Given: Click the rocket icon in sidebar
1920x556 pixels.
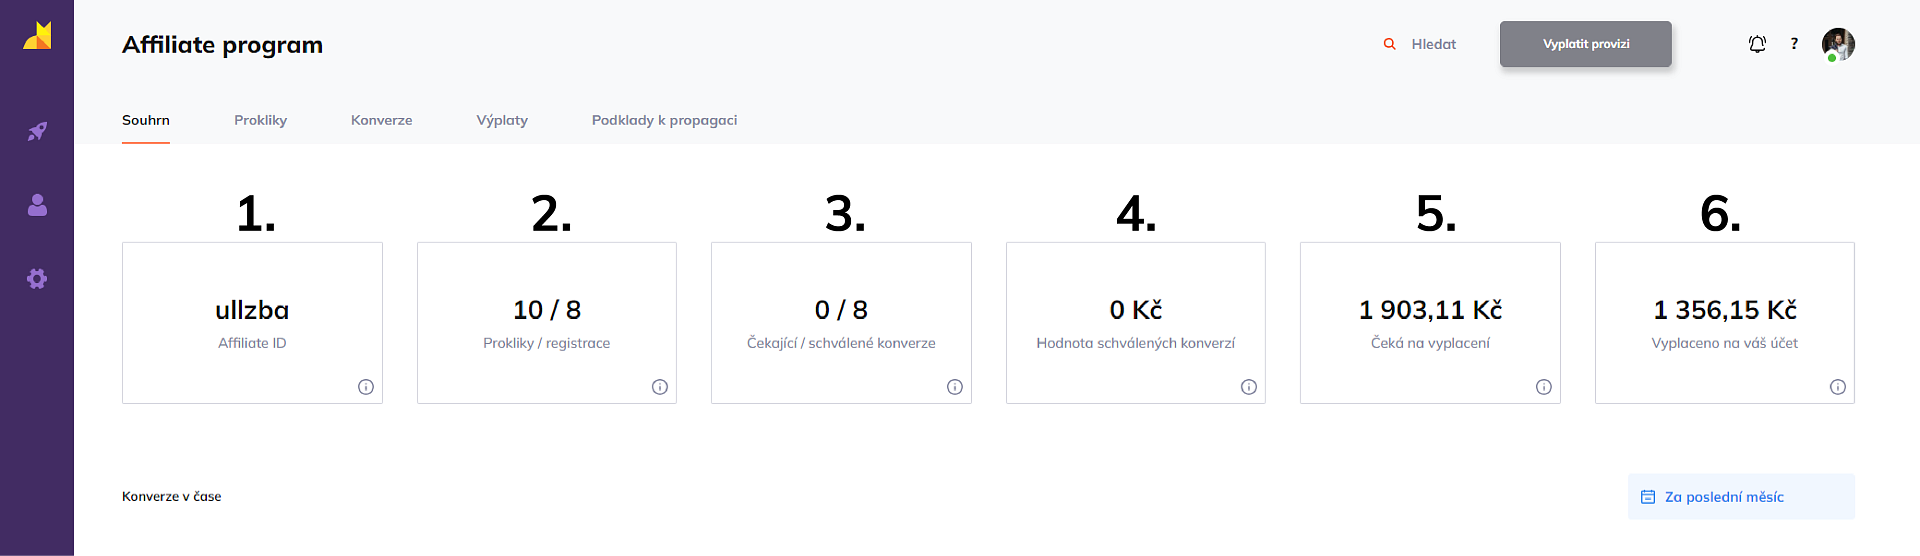Looking at the screenshot, I should point(37,131).
